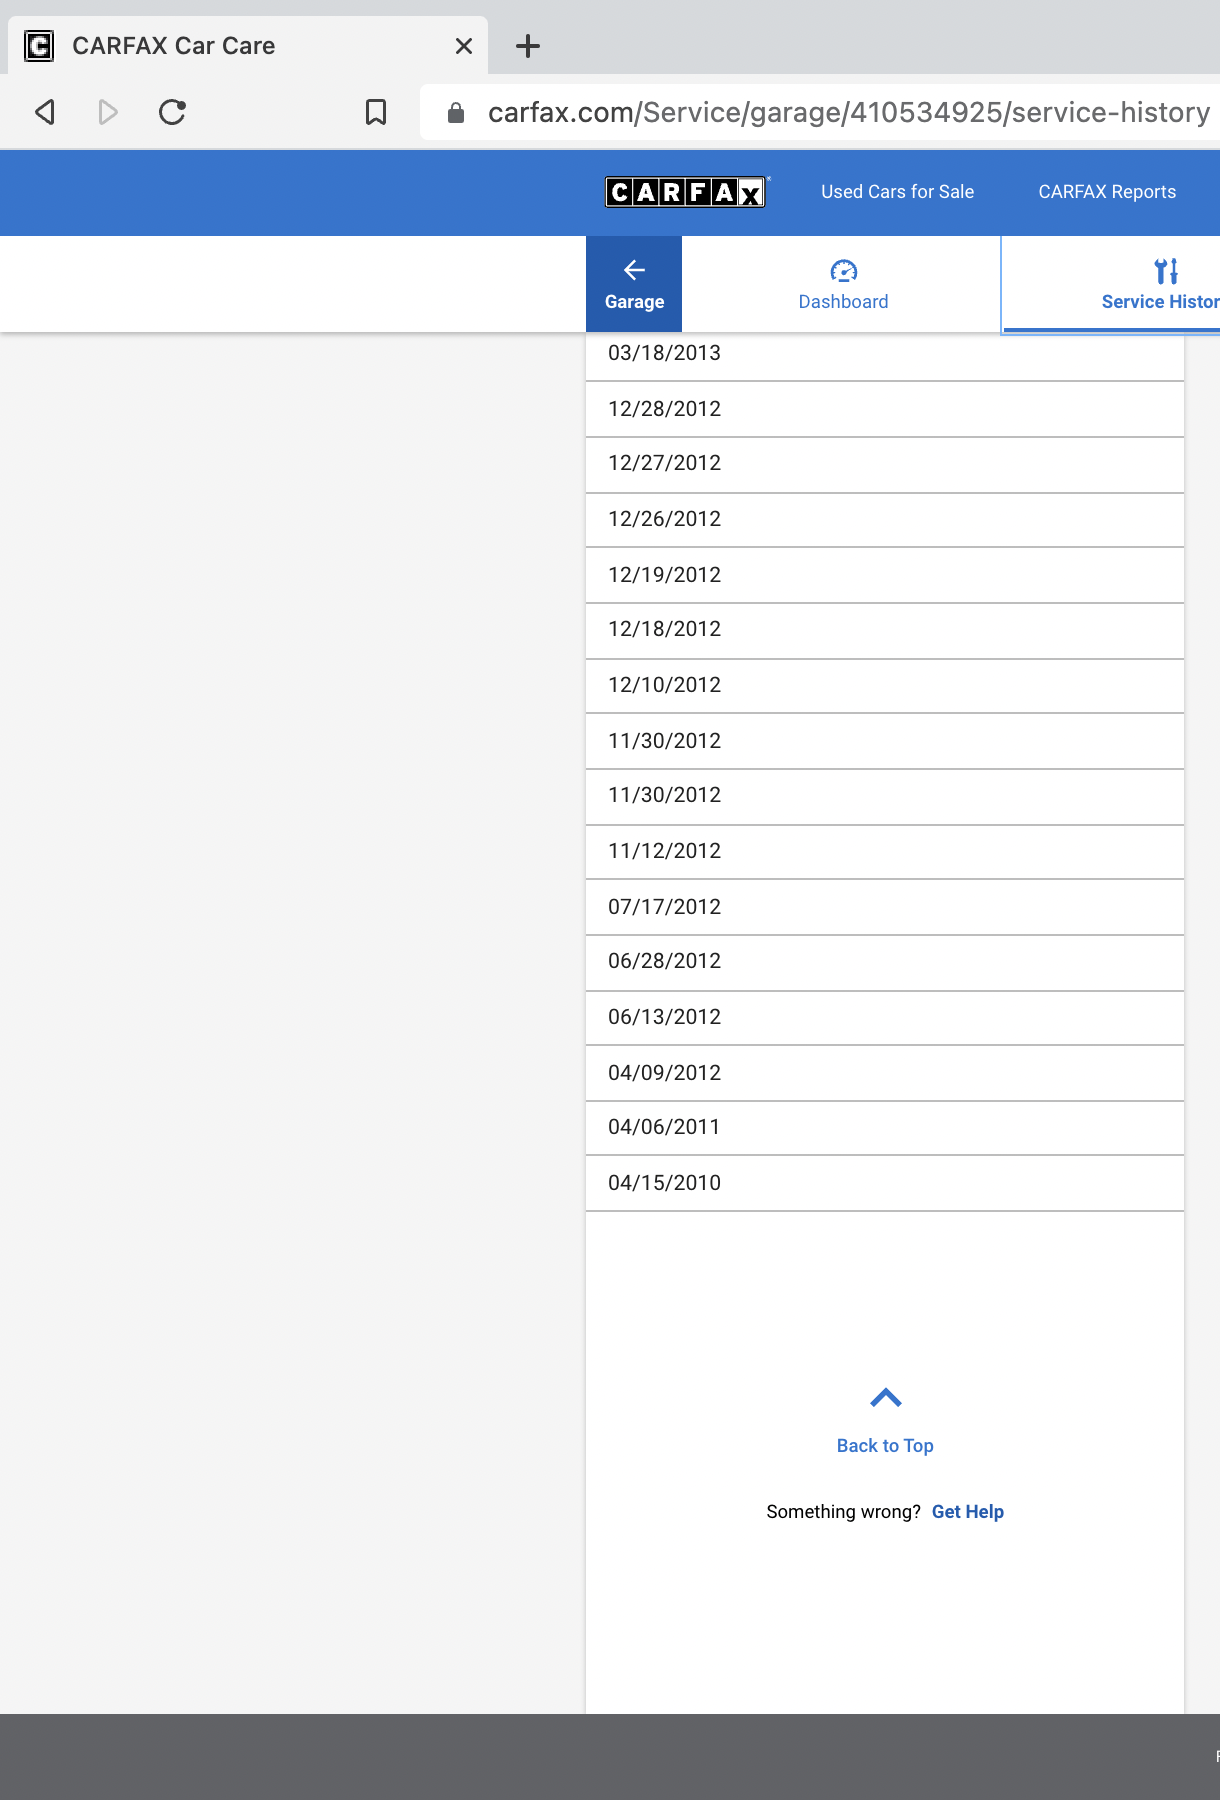
Task: Expand the 03/18/2013 service record
Action: pyautogui.click(x=885, y=354)
